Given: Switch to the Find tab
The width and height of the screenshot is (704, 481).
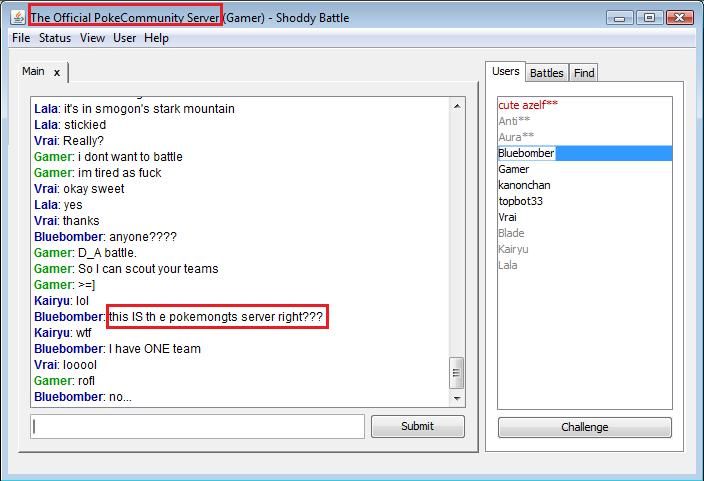Looking at the screenshot, I should pos(584,73).
